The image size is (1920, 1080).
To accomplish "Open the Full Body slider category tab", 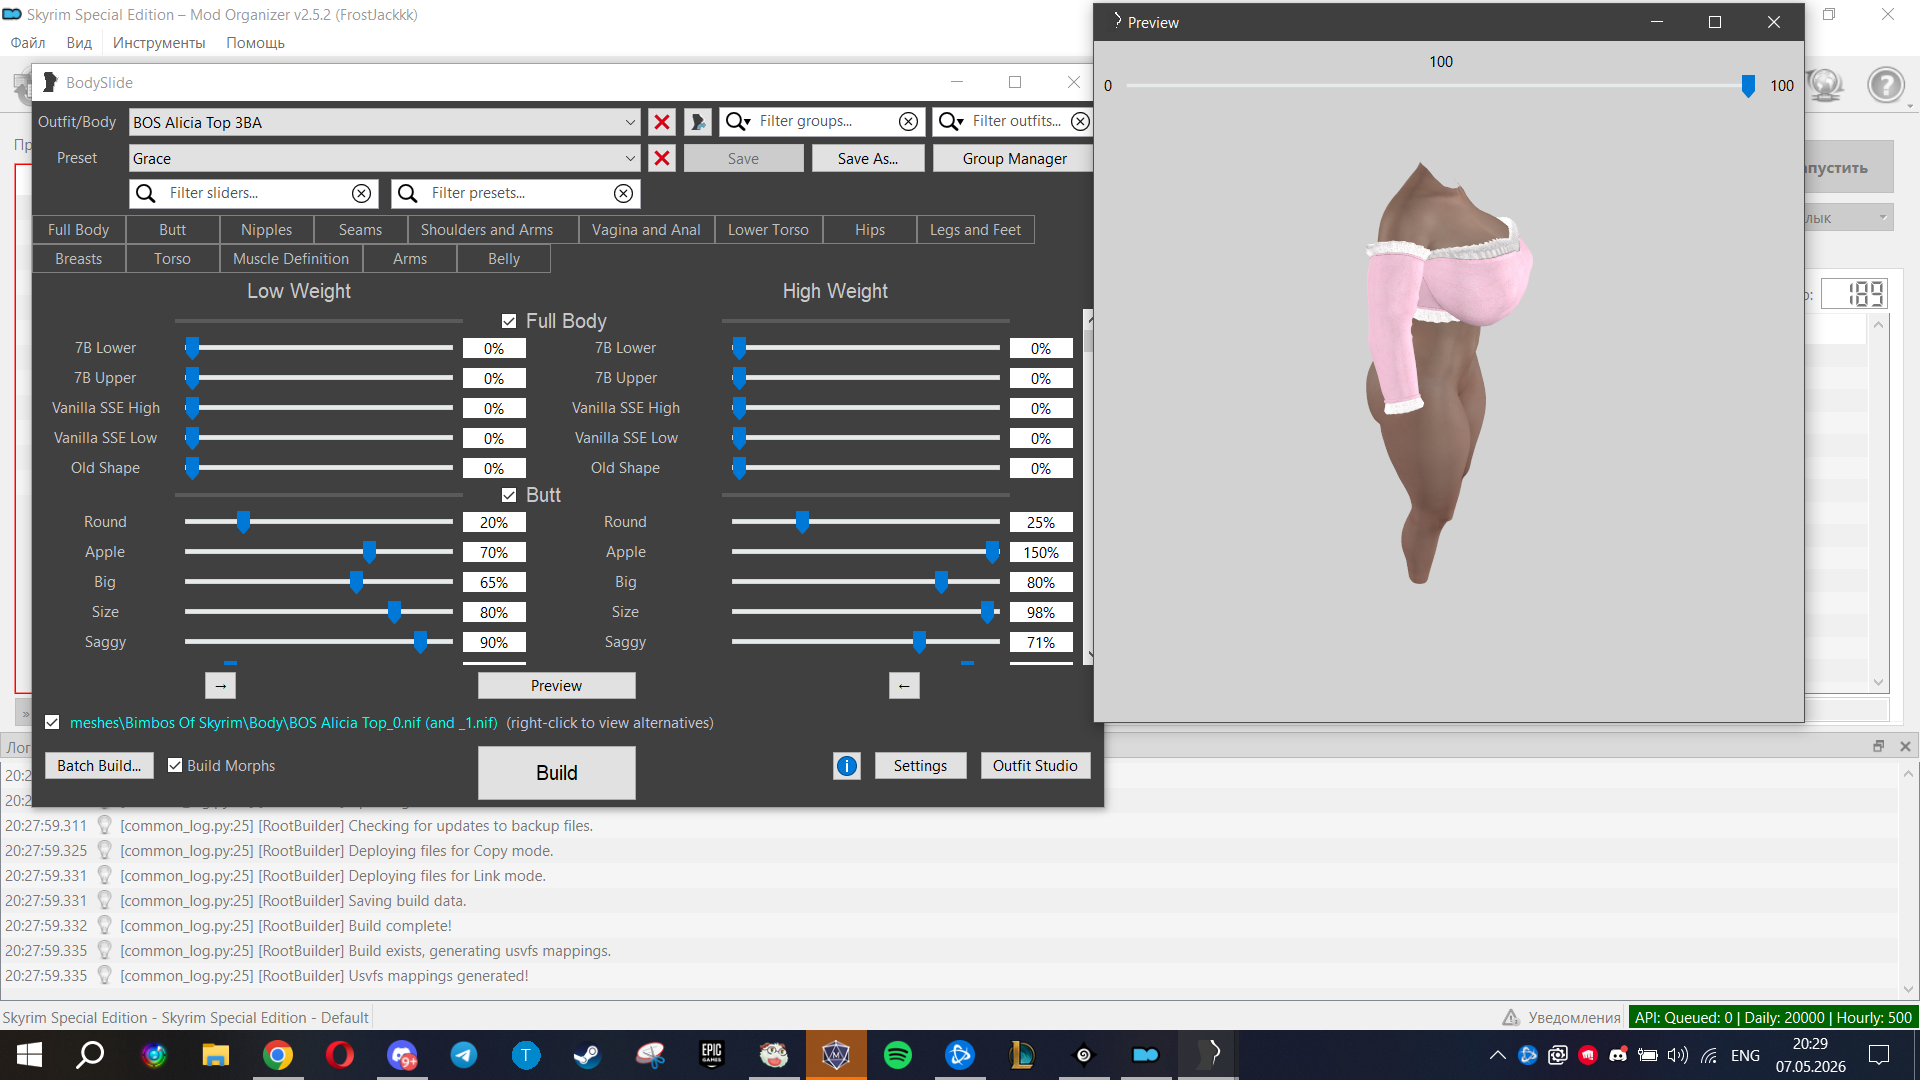I will tap(79, 230).
